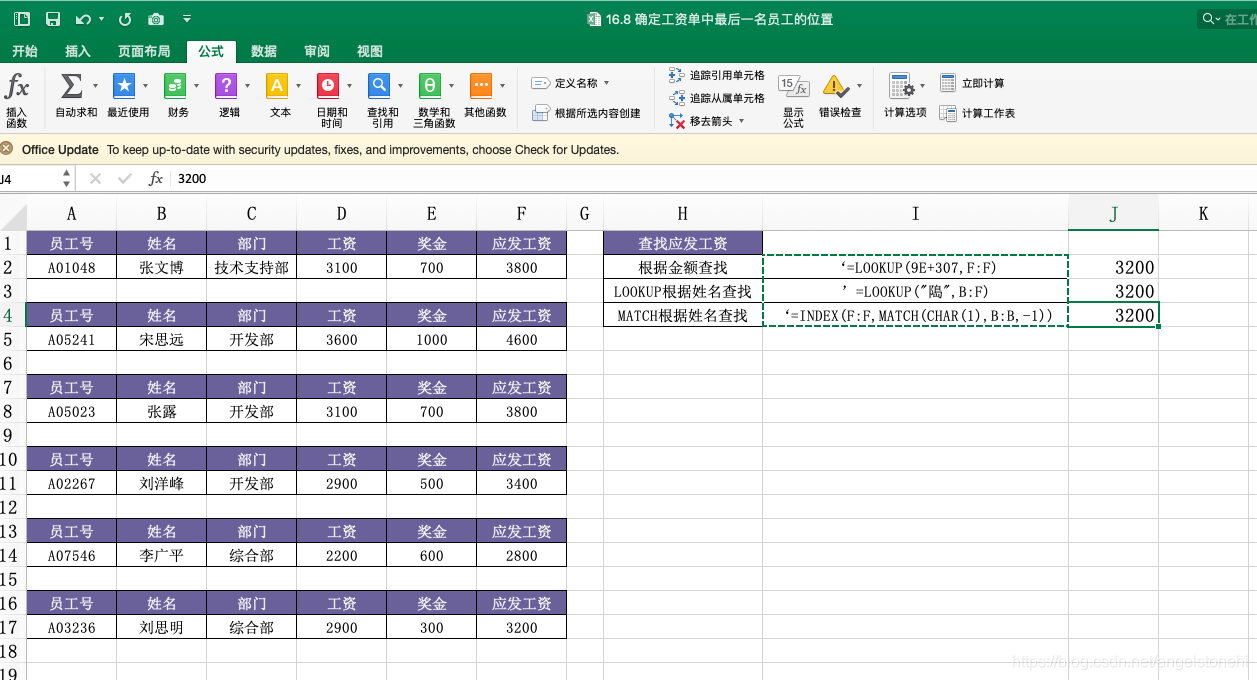This screenshot has width=1257, height=680.
Task: Click 立即计算 Calculate Now button
Action: tap(972, 83)
